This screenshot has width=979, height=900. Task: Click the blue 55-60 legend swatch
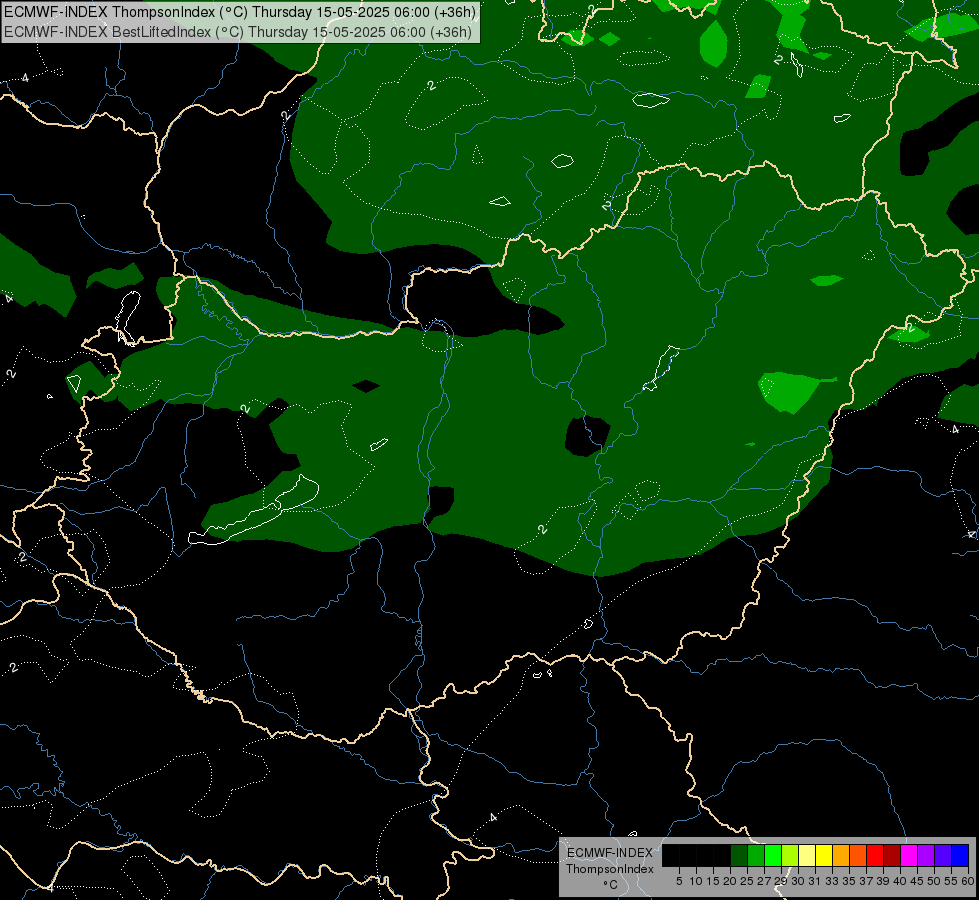pos(960,855)
